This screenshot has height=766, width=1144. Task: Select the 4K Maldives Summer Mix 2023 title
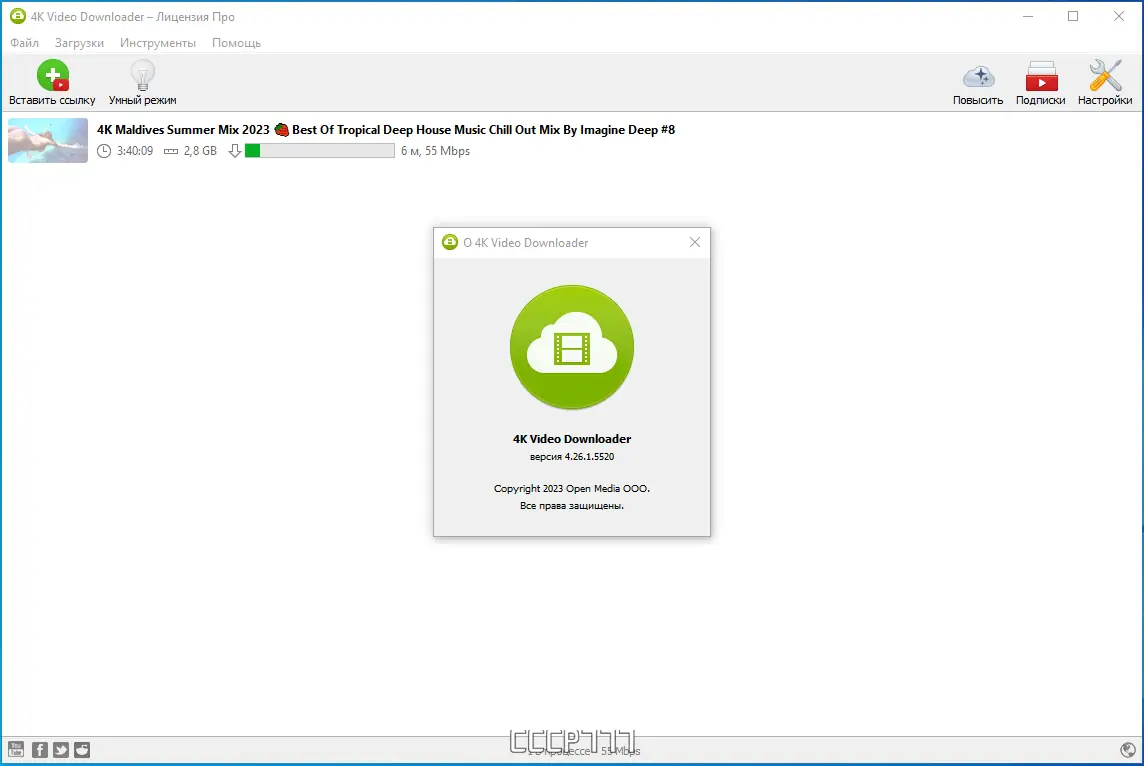tap(386, 130)
